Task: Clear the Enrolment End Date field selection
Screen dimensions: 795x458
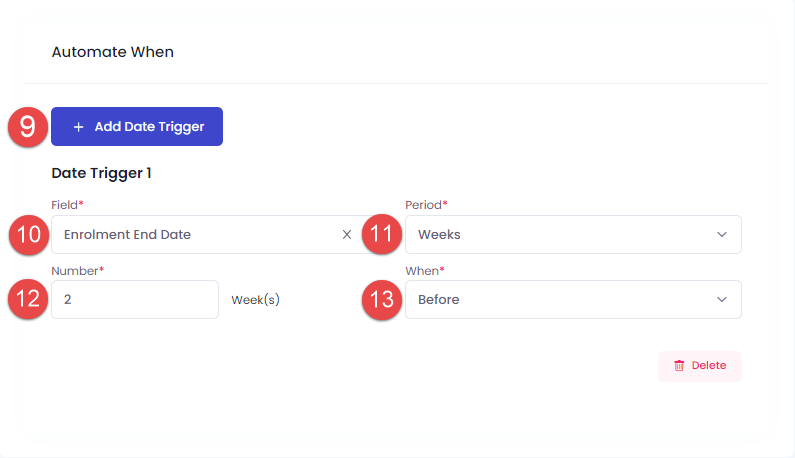Action: click(347, 234)
